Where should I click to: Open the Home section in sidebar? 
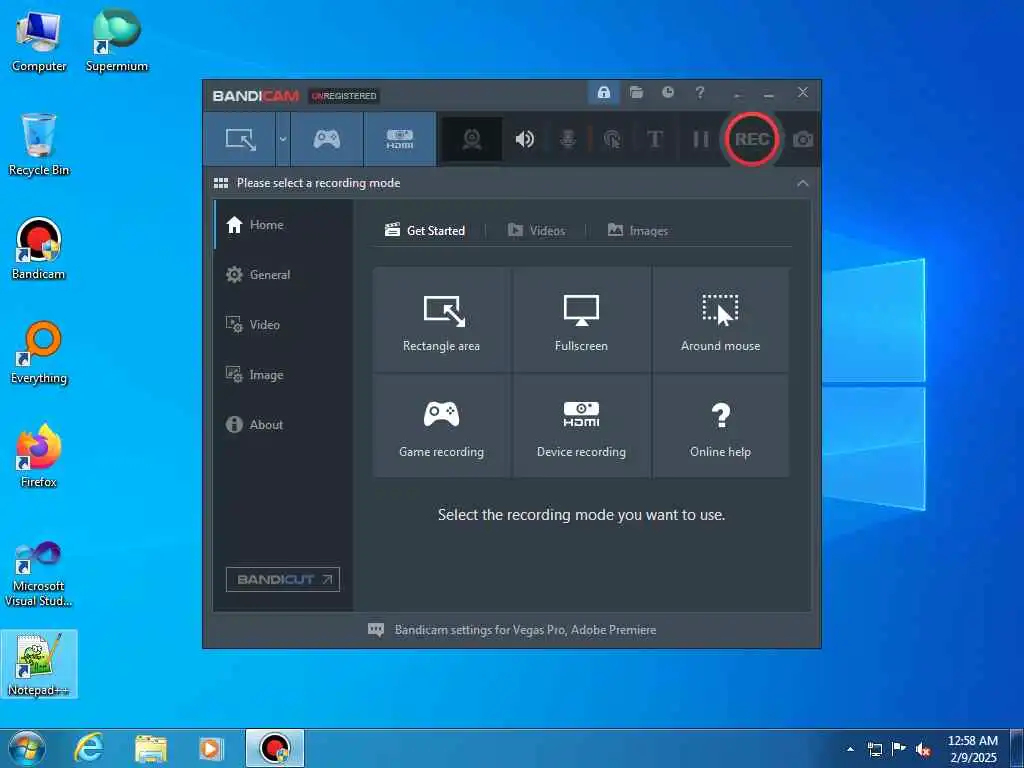click(x=283, y=225)
